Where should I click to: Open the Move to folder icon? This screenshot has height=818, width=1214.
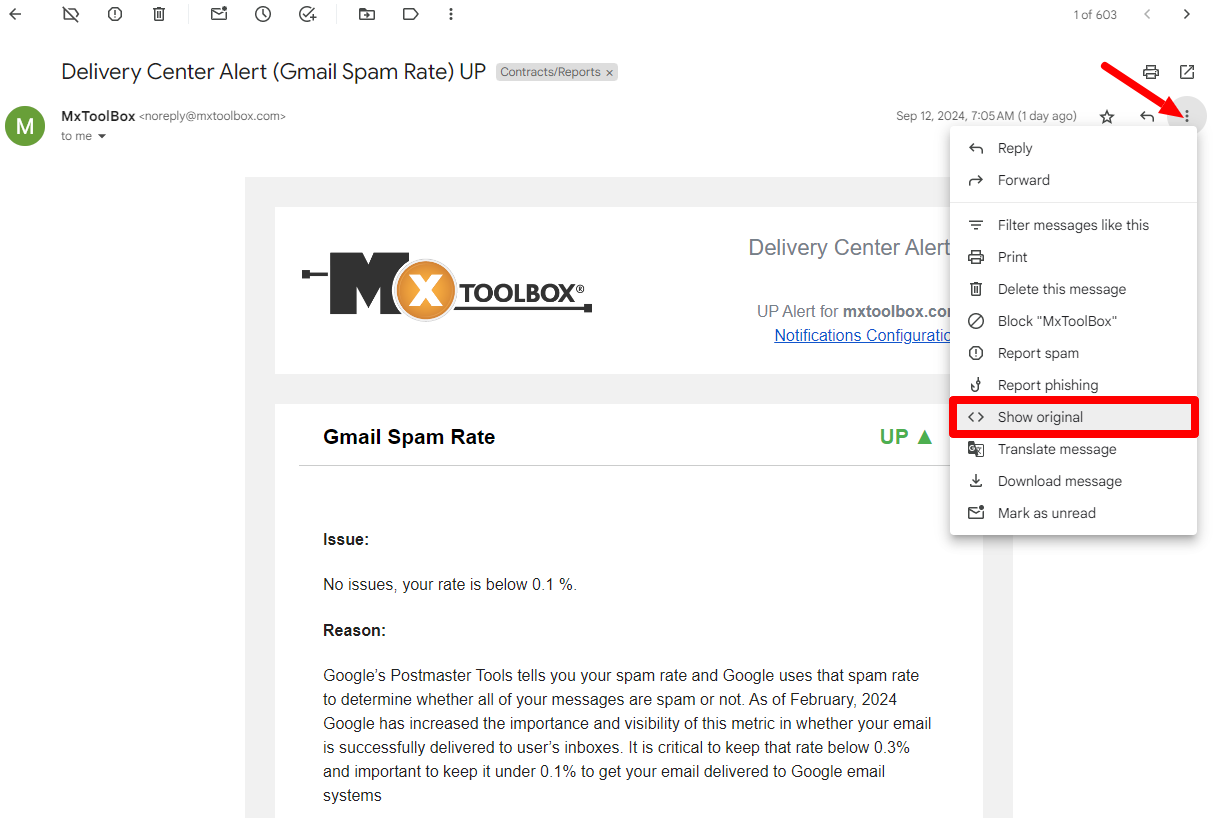click(366, 14)
